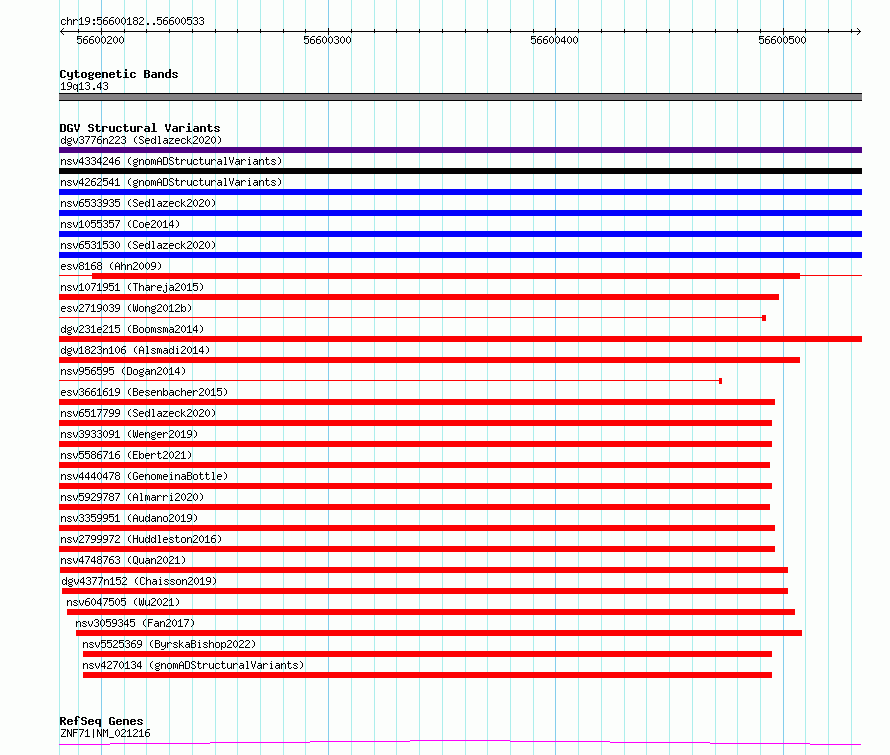Click ruler coordinate 56600500
Screen dimensions: 890x755
pyautogui.click(x=782, y=40)
